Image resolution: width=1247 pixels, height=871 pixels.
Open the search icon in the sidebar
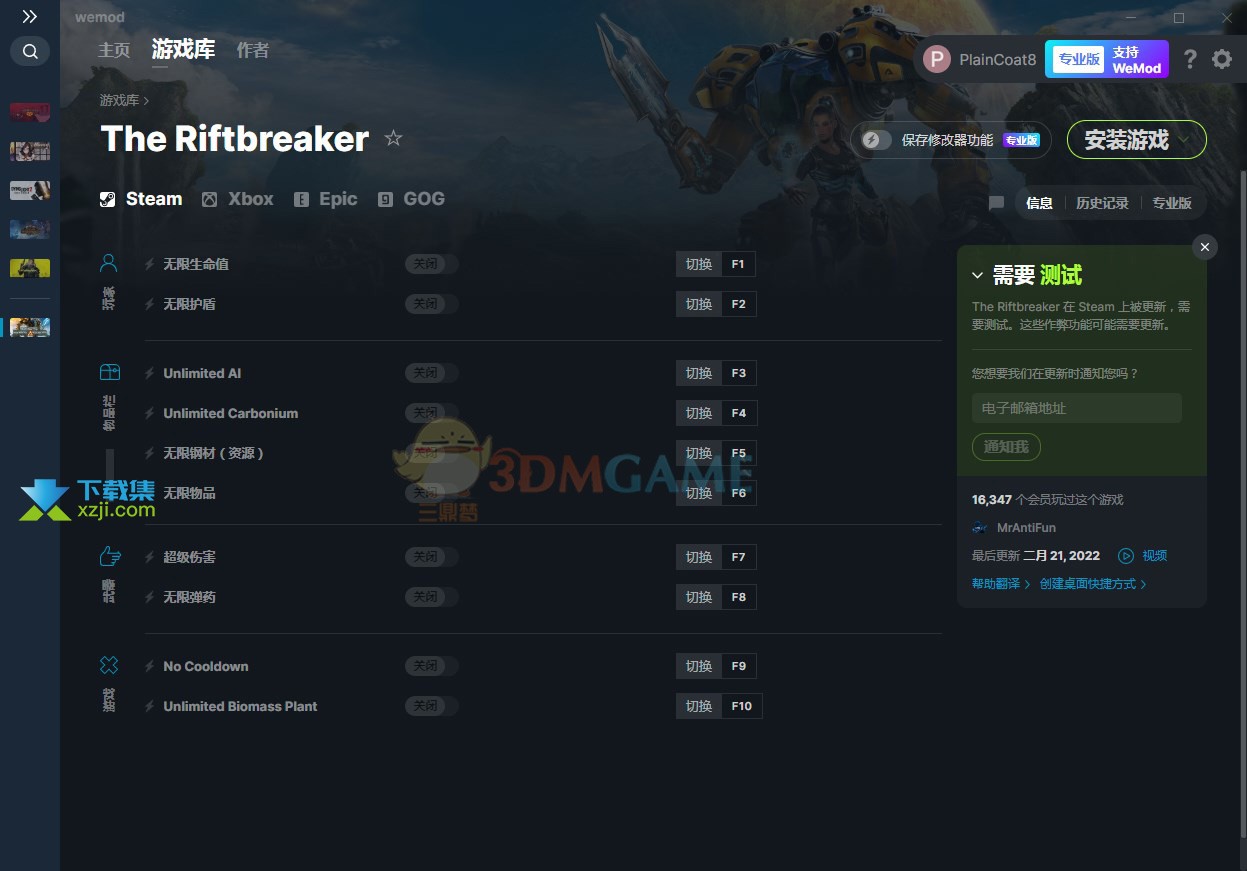coord(30,51)
